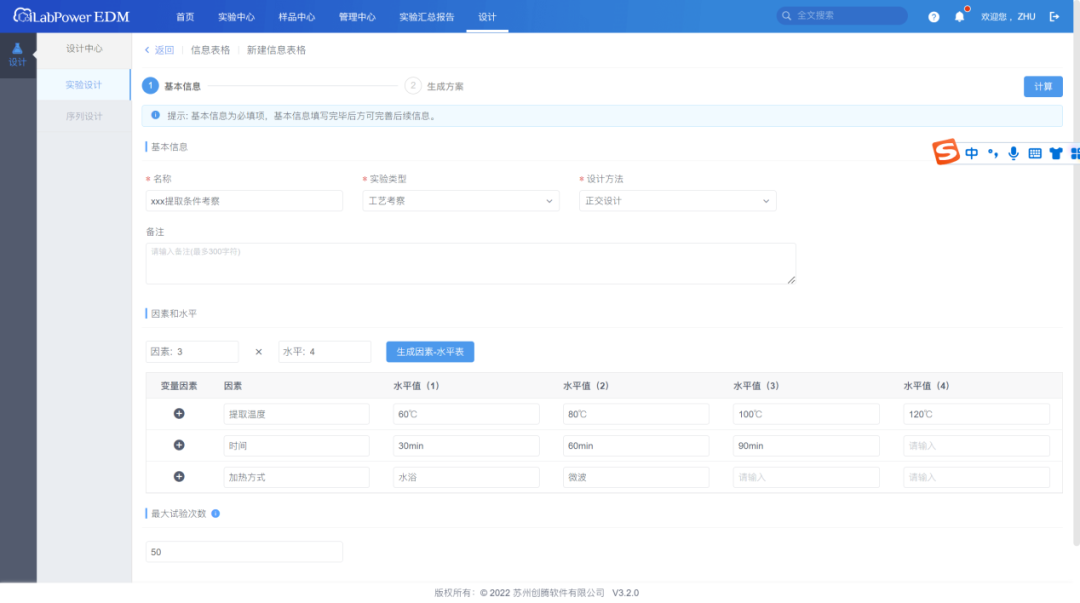
Task: Click the LabPower EDM logo
Action: click(x=72, y=16)
